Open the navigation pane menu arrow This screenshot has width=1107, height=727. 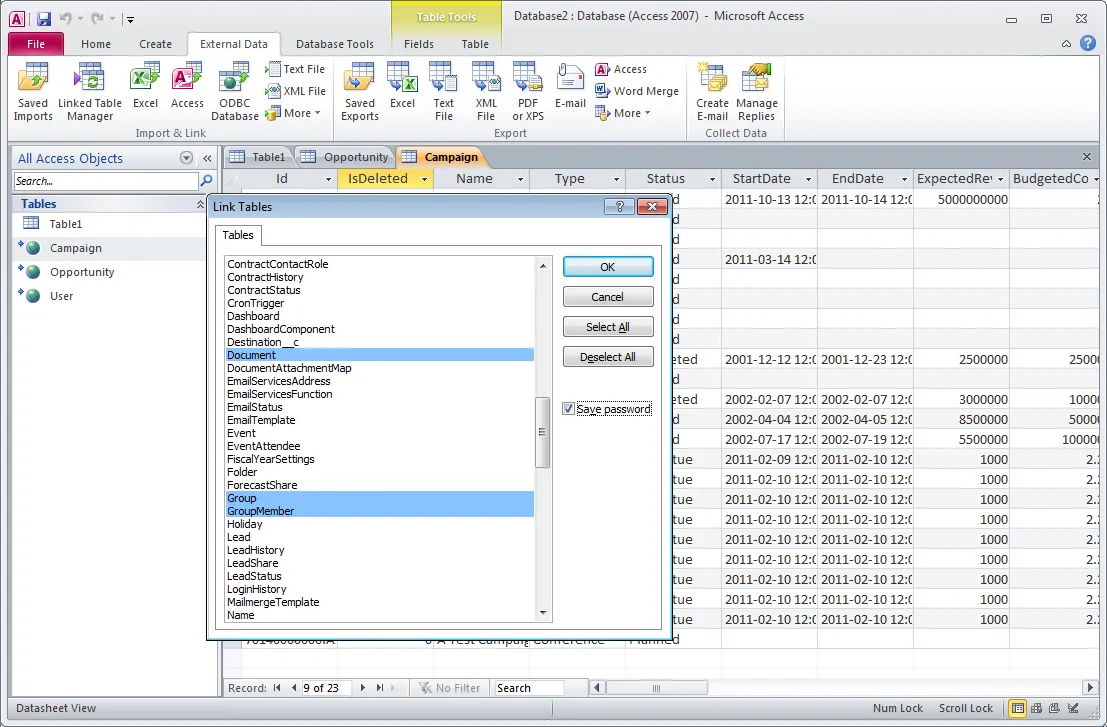coord(186,158)
